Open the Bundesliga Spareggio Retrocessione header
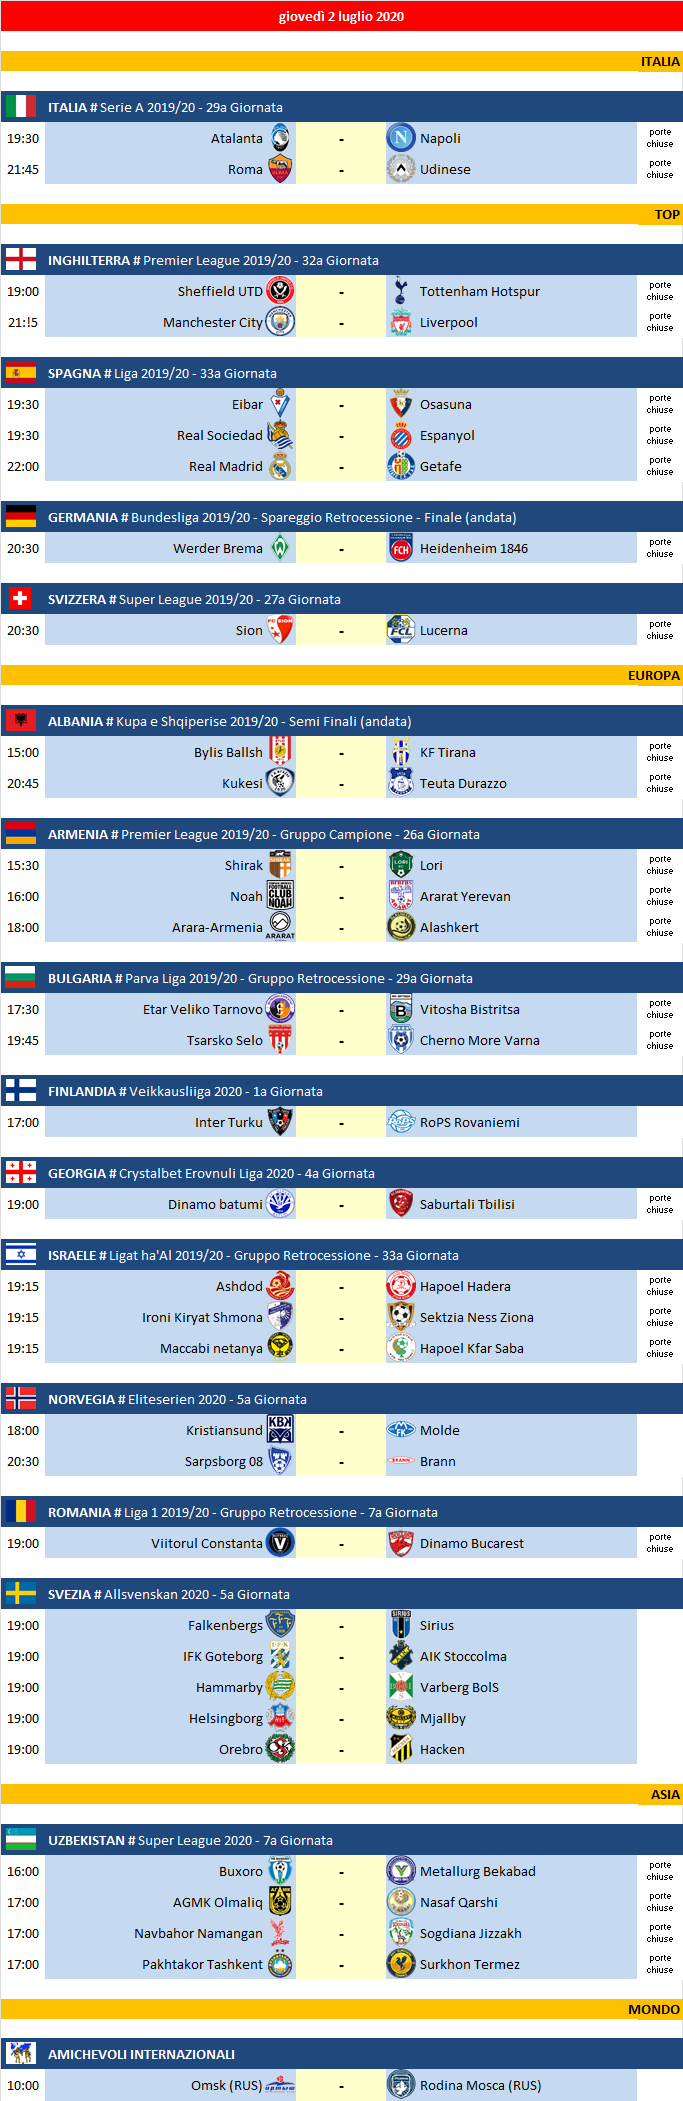Screen dimensions: 683x2101 [x=282, y=517]
